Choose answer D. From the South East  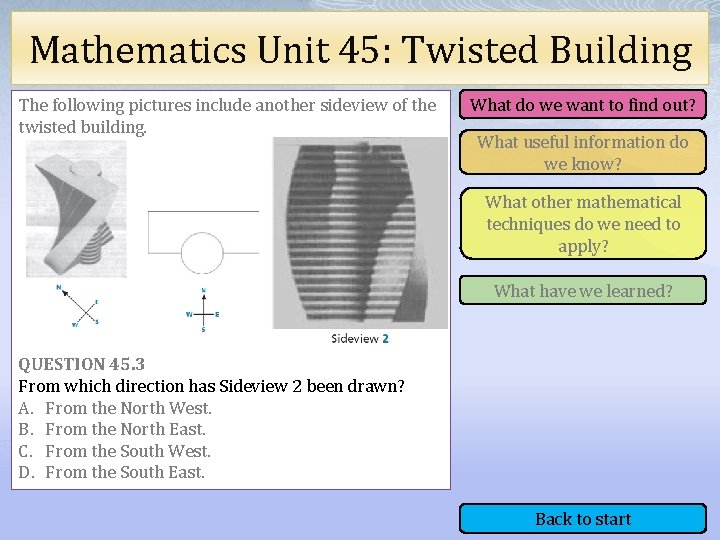112,472
